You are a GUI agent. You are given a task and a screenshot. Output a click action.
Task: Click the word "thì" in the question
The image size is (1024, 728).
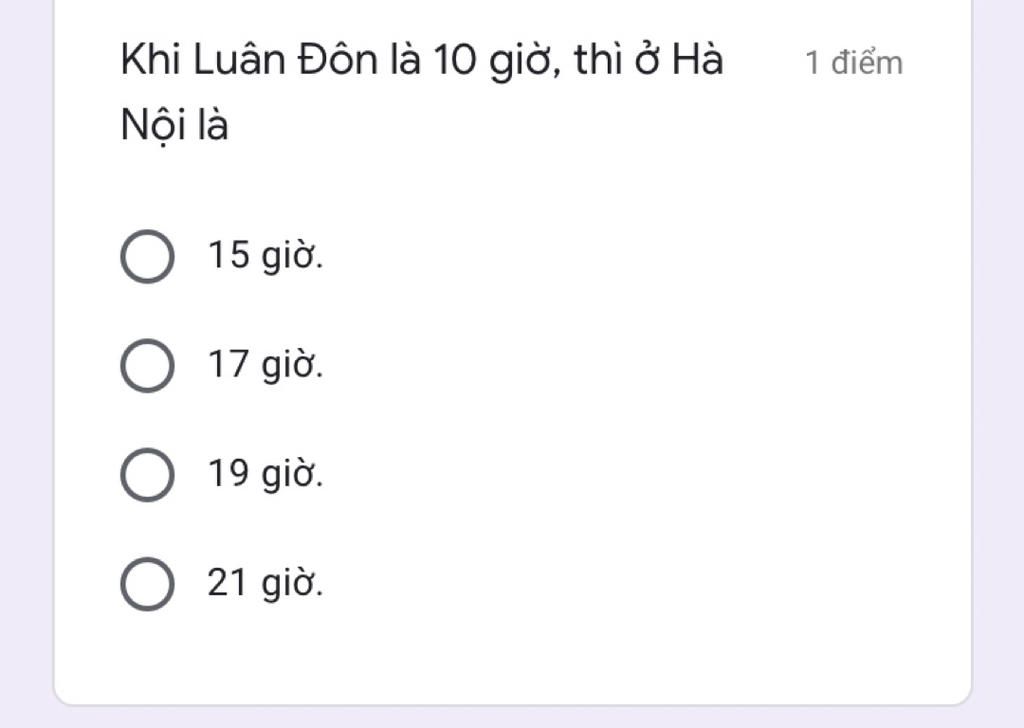(x=599, y=61)
